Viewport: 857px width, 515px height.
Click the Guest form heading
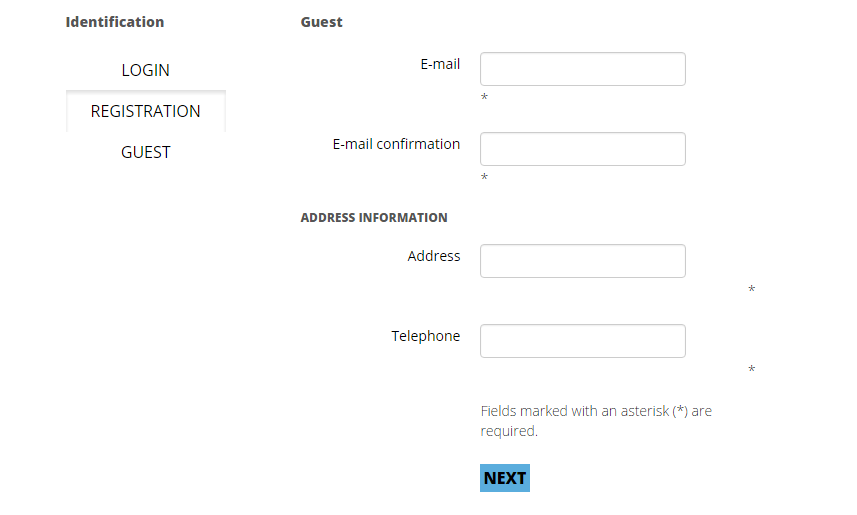click(x=321, y=22)
